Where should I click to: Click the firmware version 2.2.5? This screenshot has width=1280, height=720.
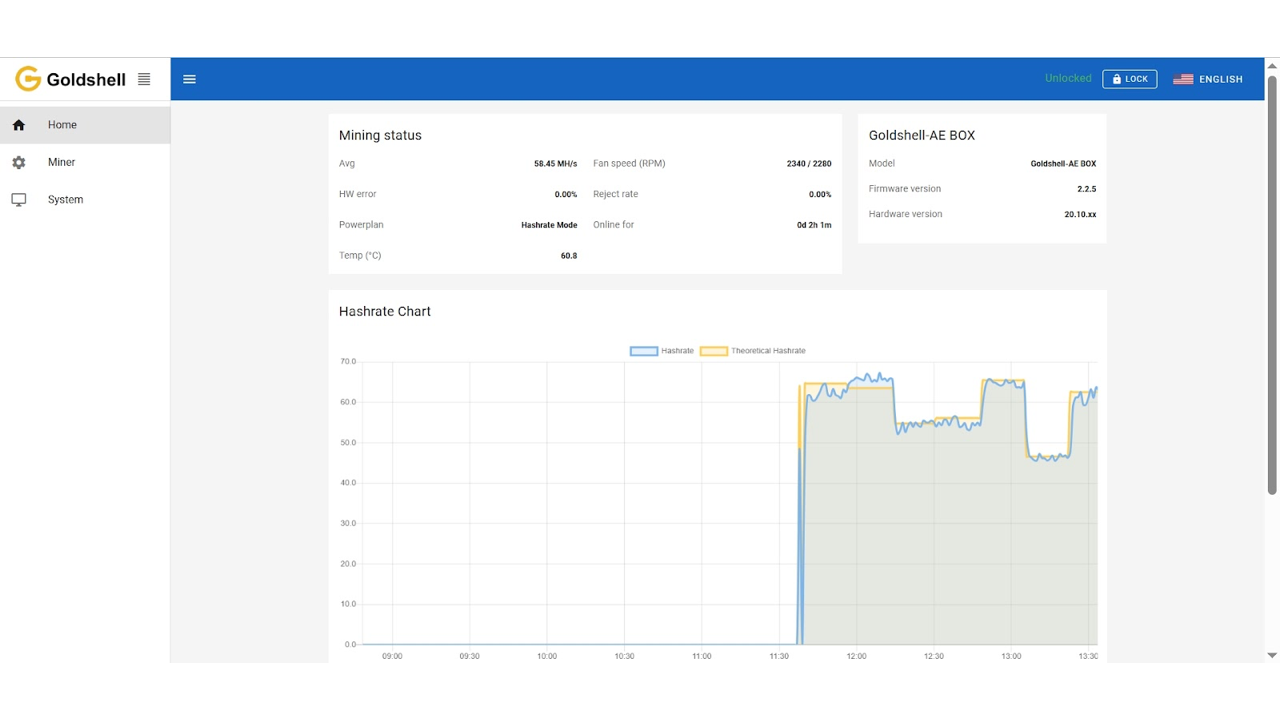click(x=1086, y=189)
